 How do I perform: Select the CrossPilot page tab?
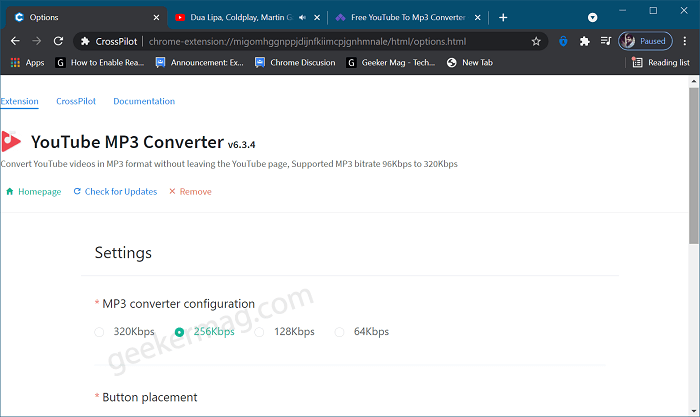[x=76, y=101]
